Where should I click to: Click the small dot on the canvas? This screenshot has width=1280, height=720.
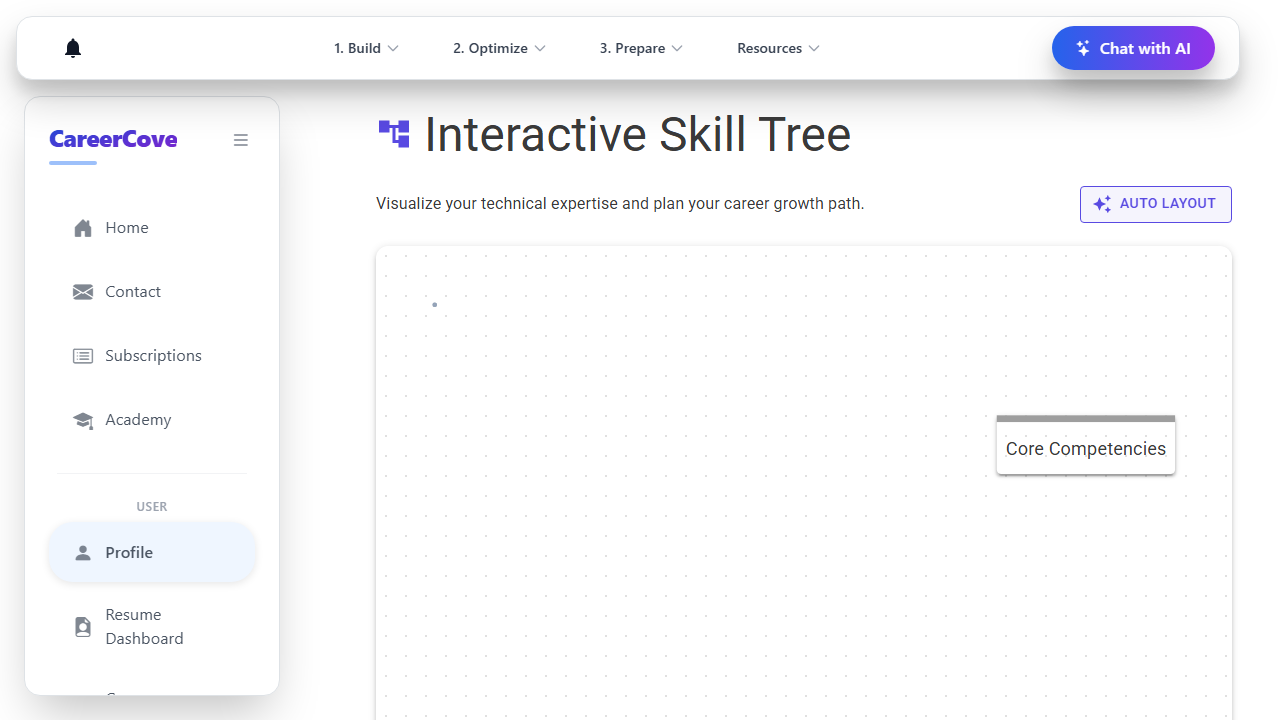point(434,304)
